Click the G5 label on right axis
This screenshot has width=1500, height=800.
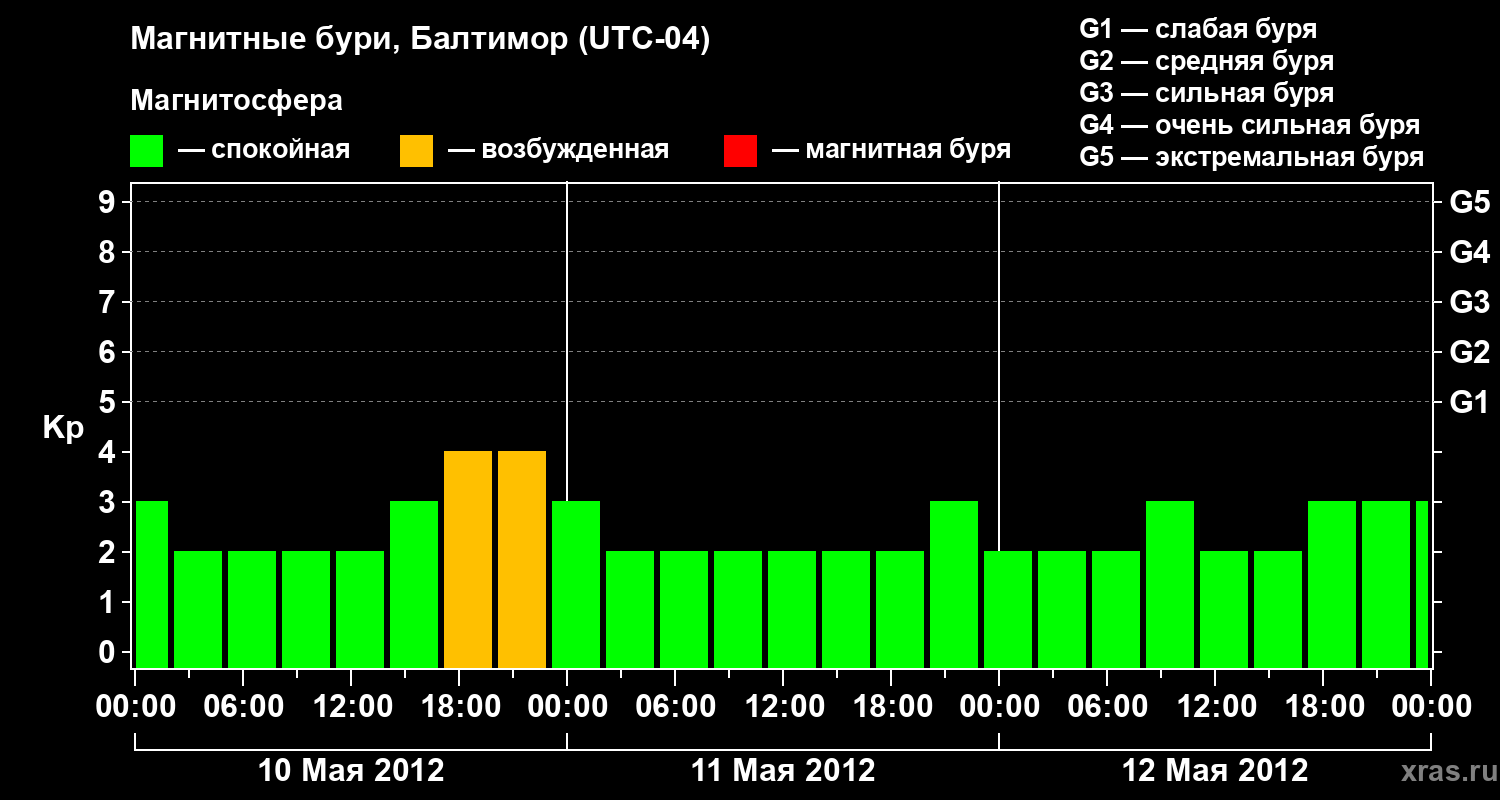1469,203
